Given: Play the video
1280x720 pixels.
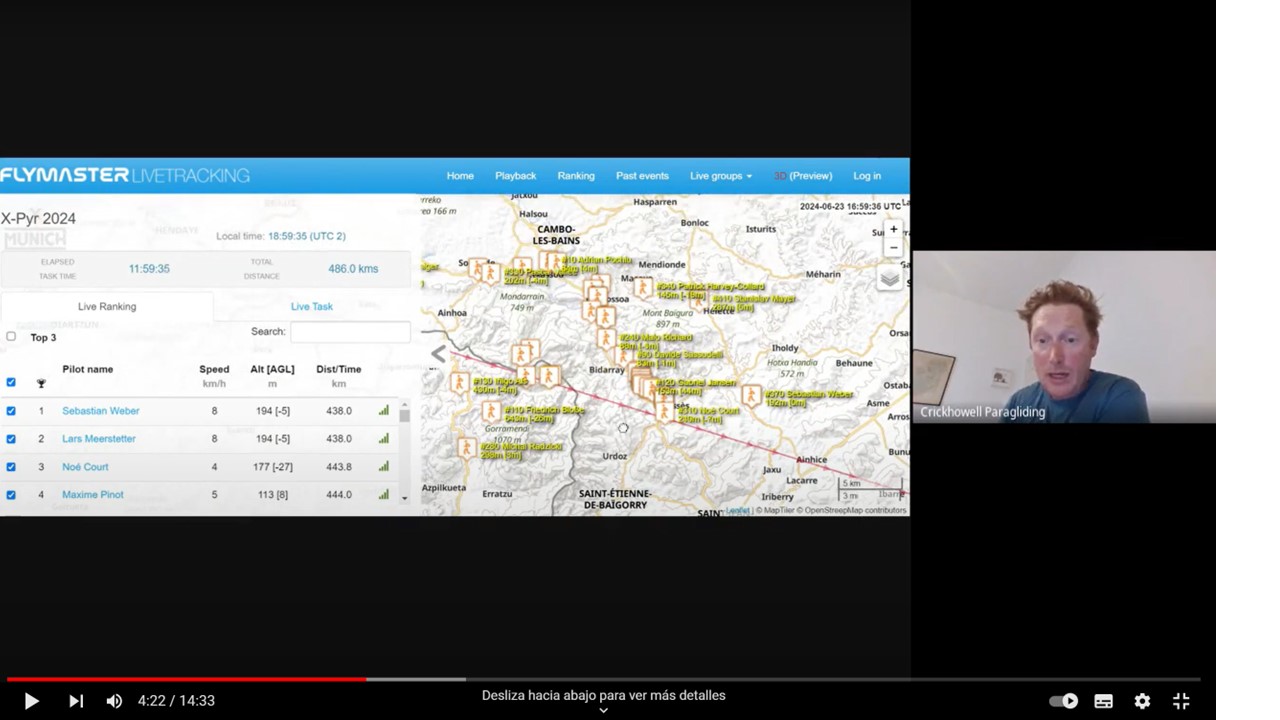Looking at the screenshot, I should point(31,701).
